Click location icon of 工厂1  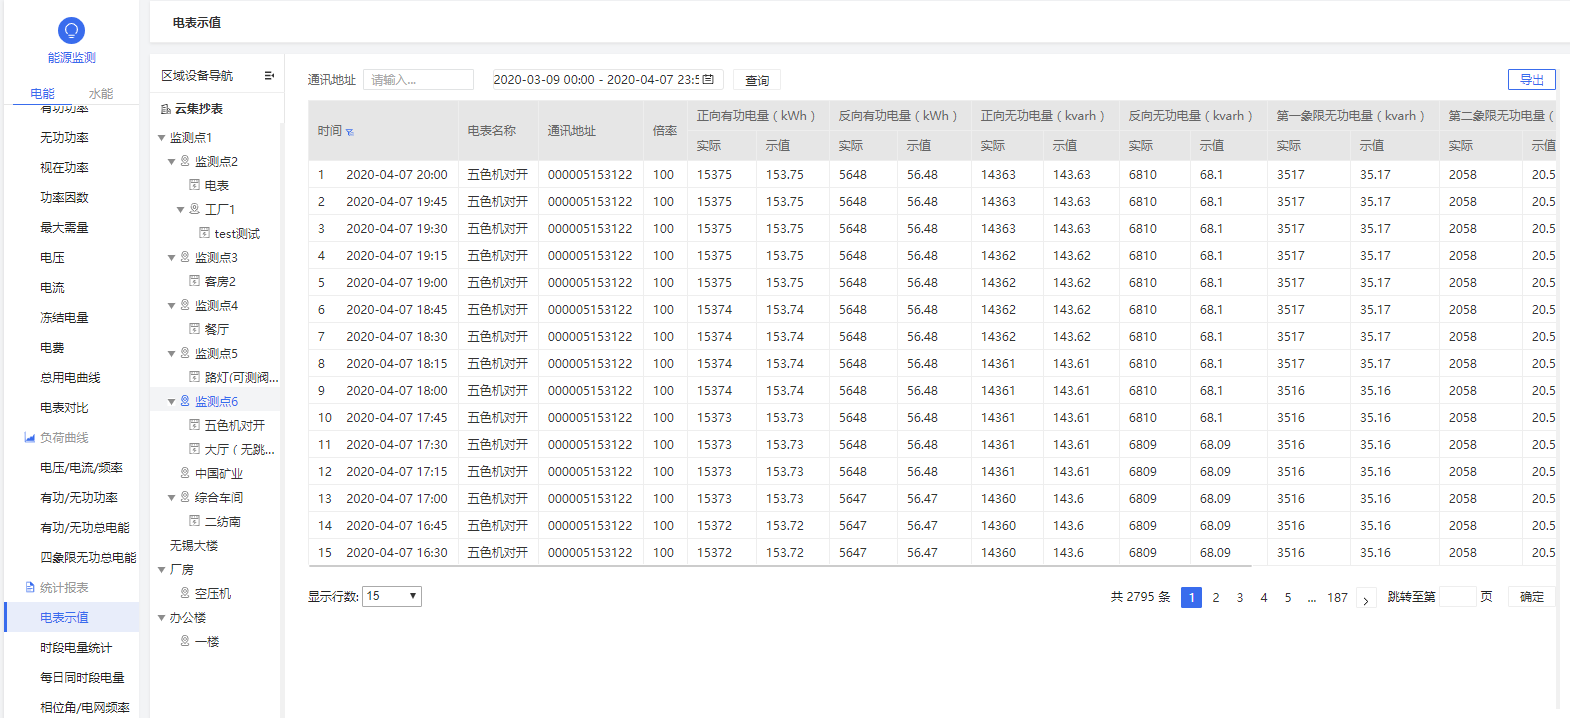pyautogui.click(x=195, y=209)
